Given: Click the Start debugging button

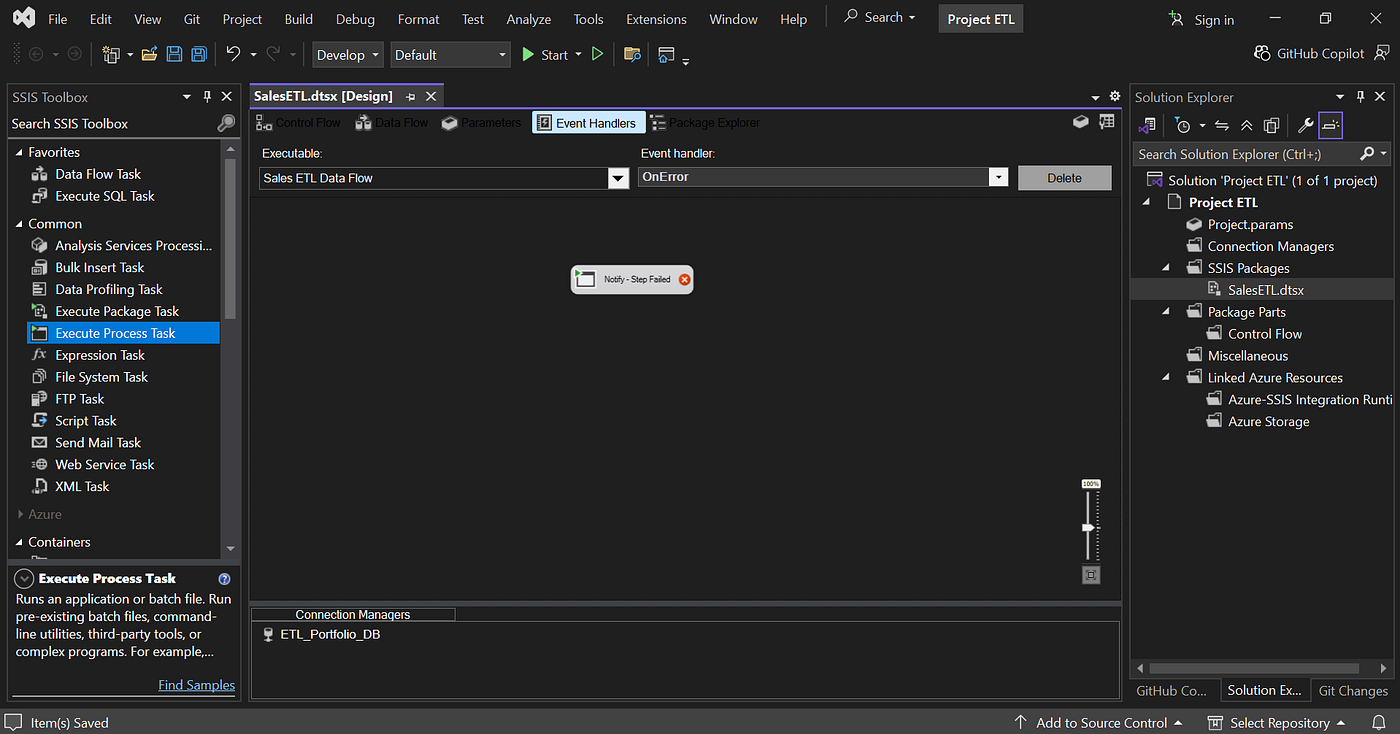Looking at the screenshot, I should [x=545, y=55].
